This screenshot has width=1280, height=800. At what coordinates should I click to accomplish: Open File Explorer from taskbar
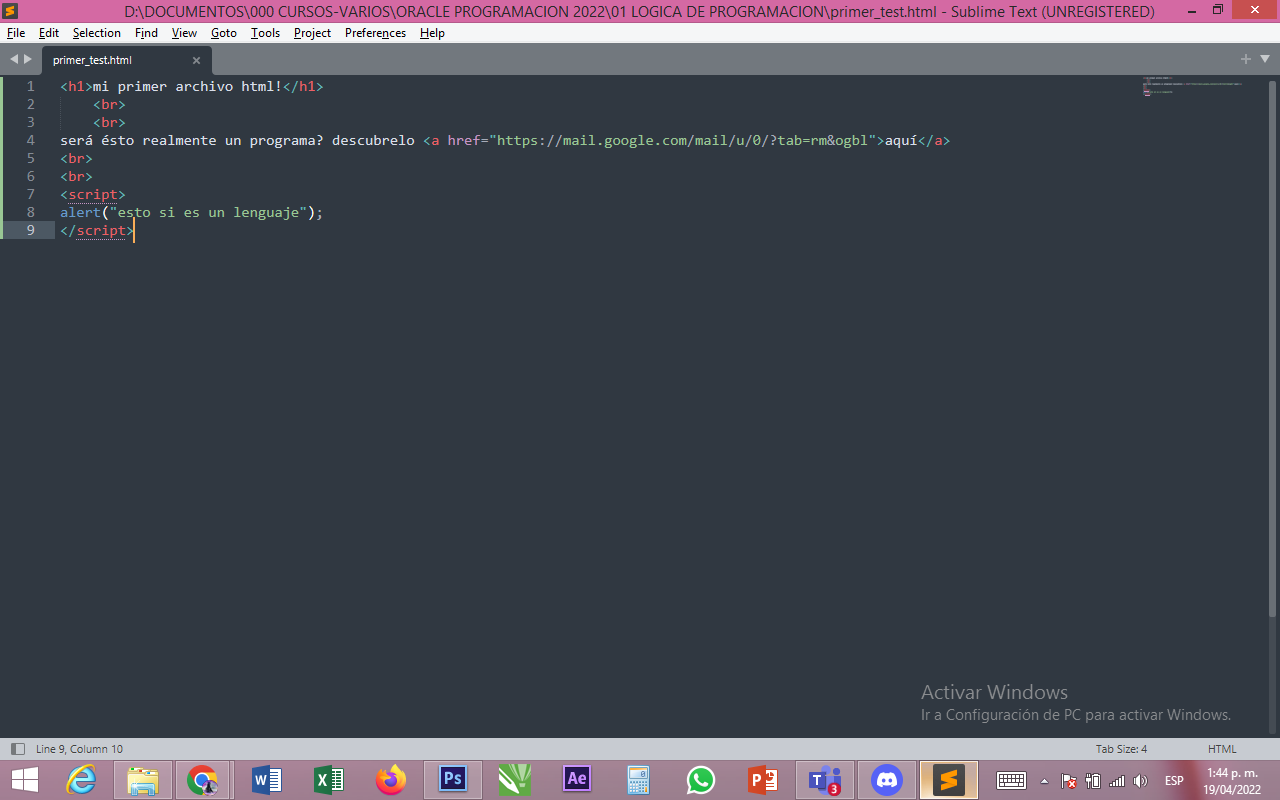tap(143, 780)
